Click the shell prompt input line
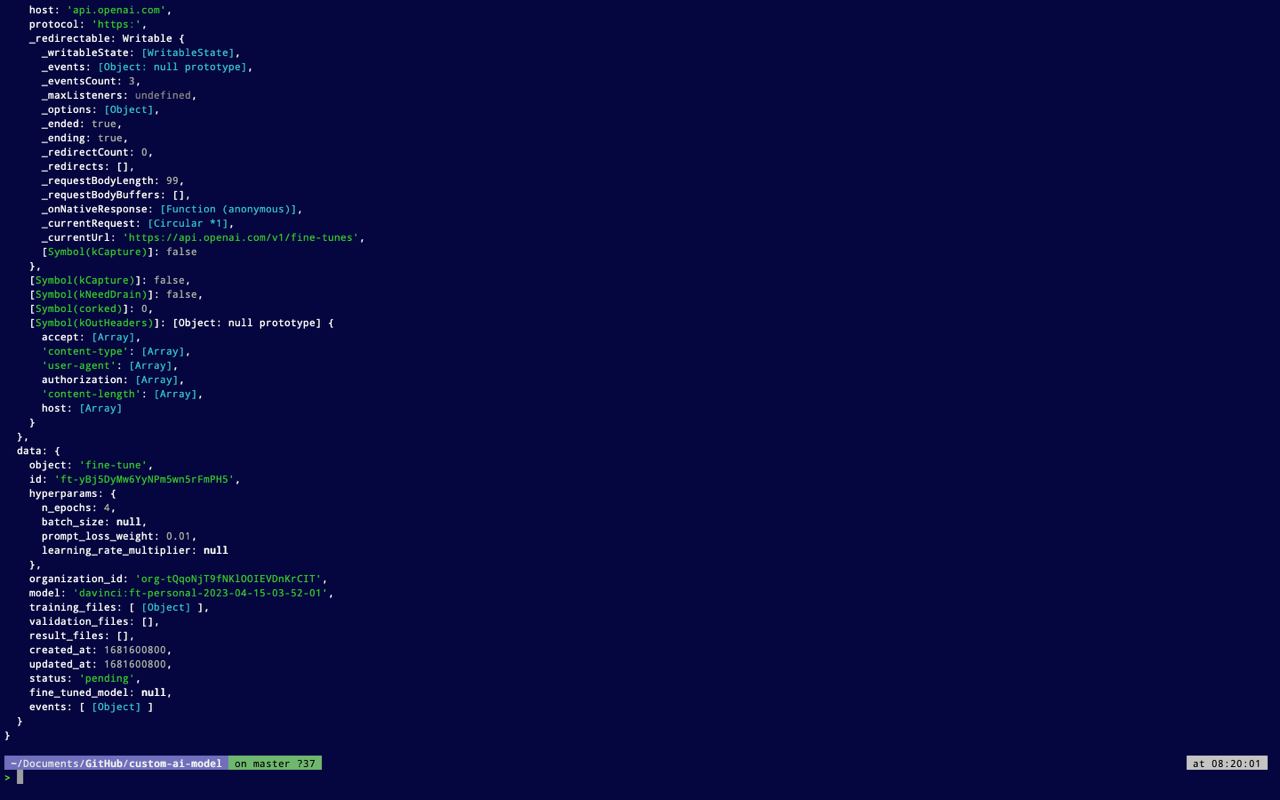Screen dimensions: 1280x800 tap(640, 778)
